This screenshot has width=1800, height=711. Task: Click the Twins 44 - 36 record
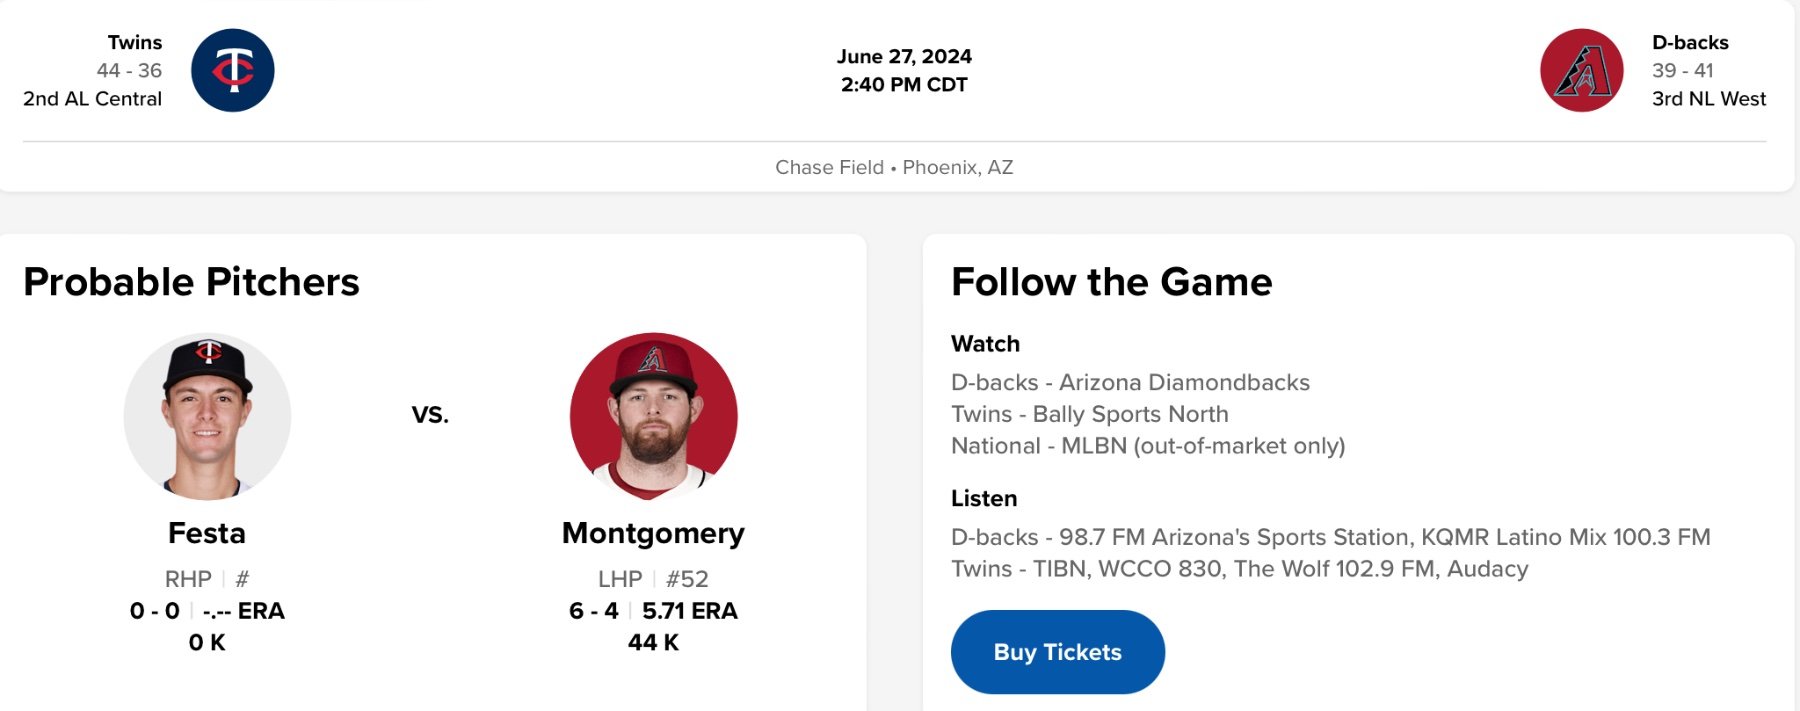tap(129, 70)
